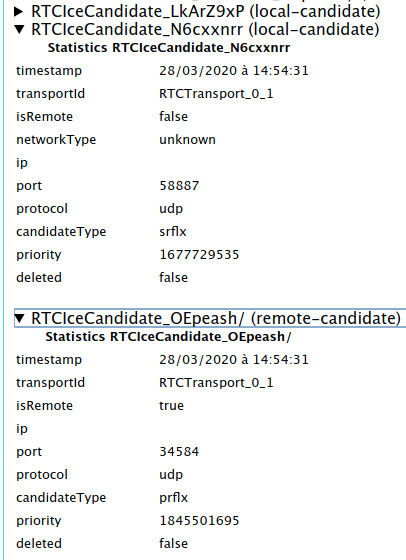Click candidateType value prflx
The image size is (406, 560).
coord(174,498)
